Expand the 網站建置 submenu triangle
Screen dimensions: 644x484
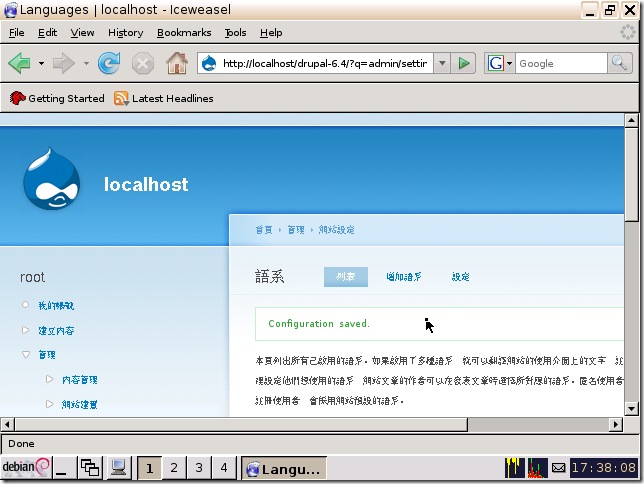tap(49, 404)
